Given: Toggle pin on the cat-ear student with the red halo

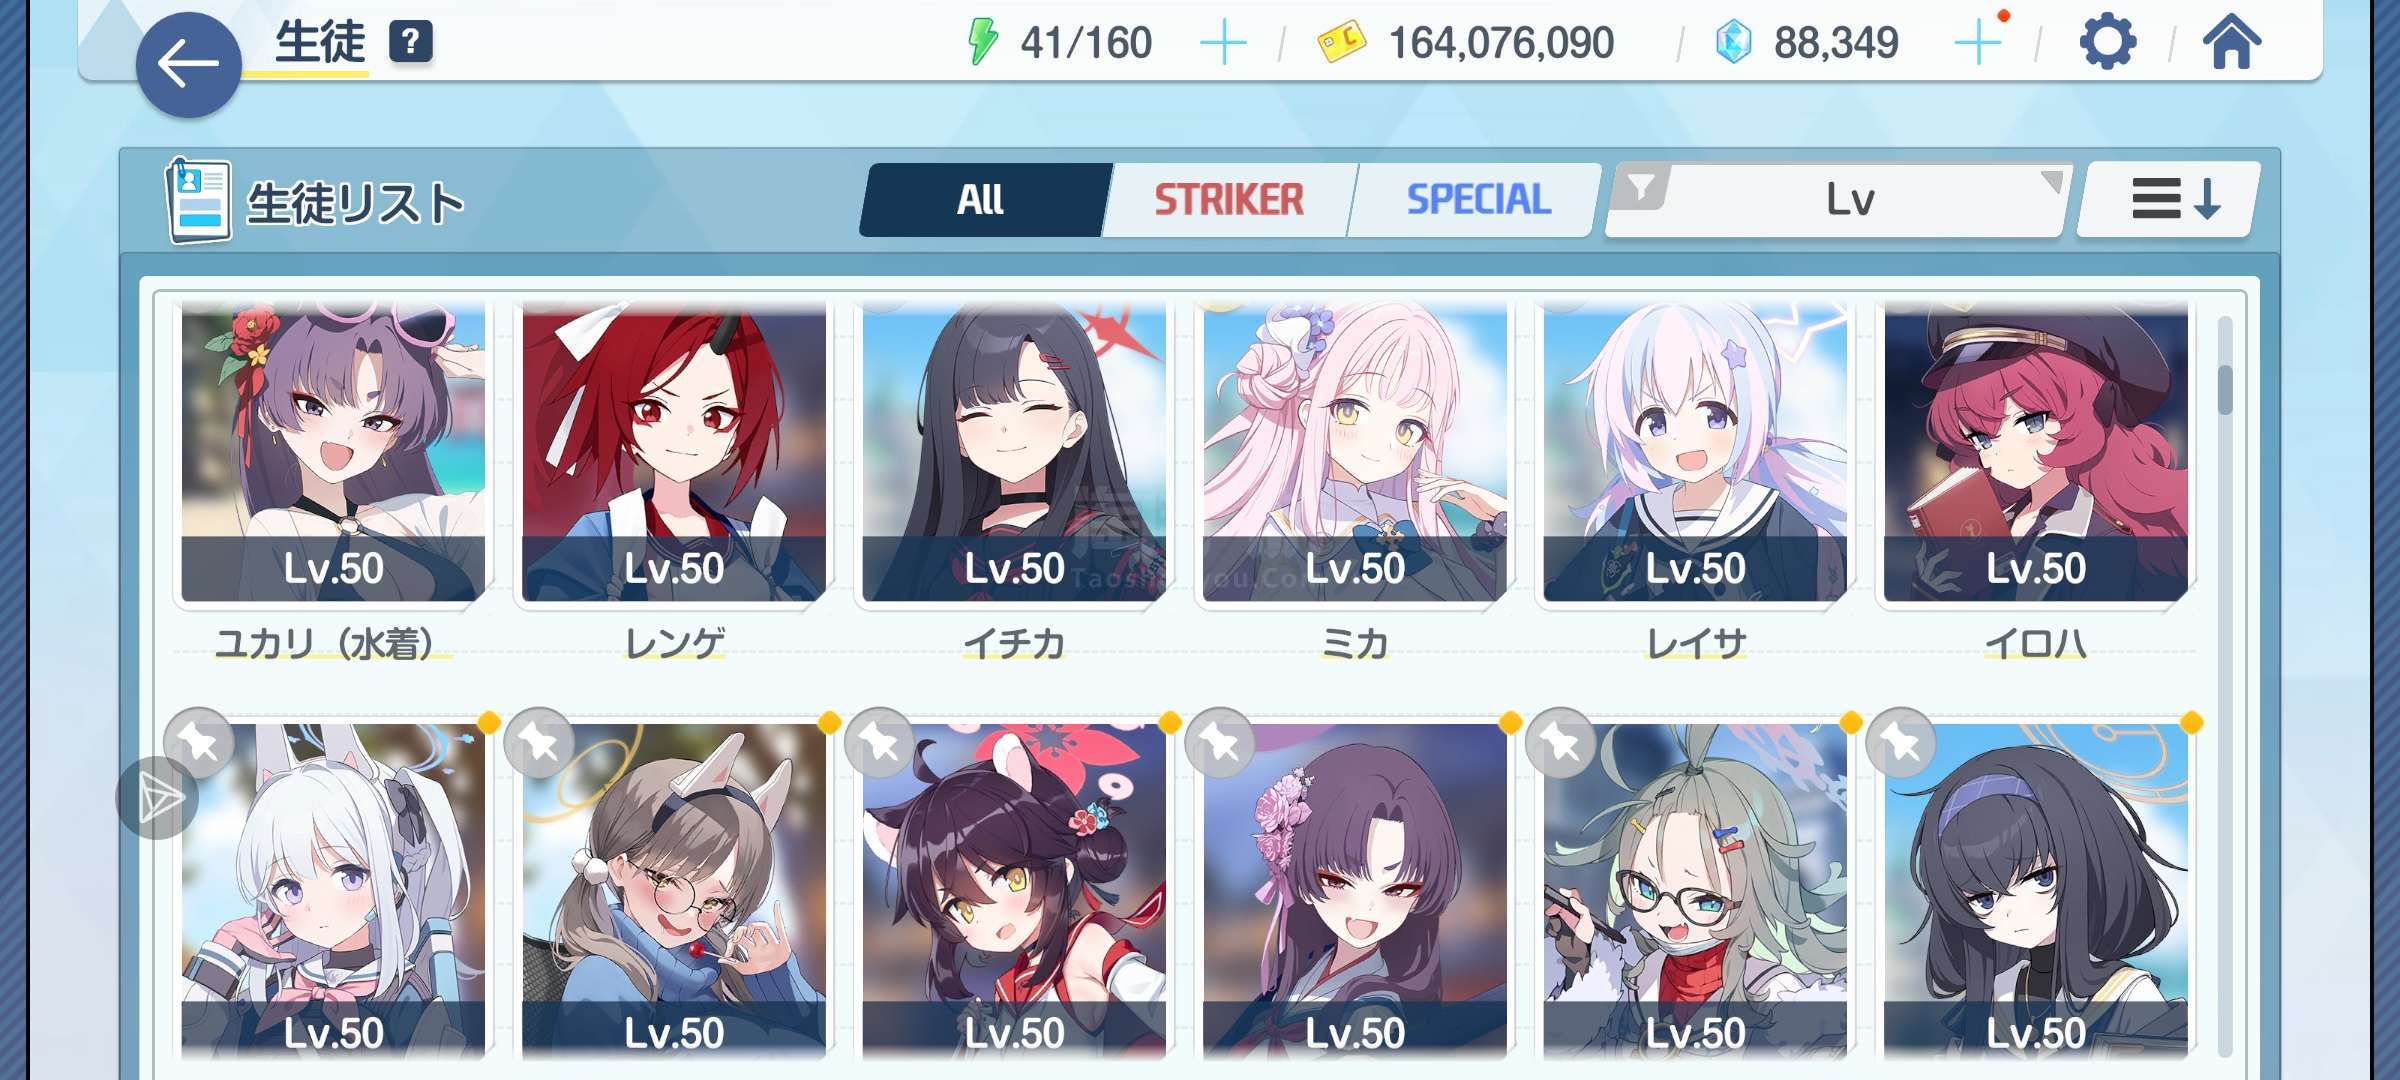Looking at the screenshot, I should pyautogui.click(x=880, y=743).
